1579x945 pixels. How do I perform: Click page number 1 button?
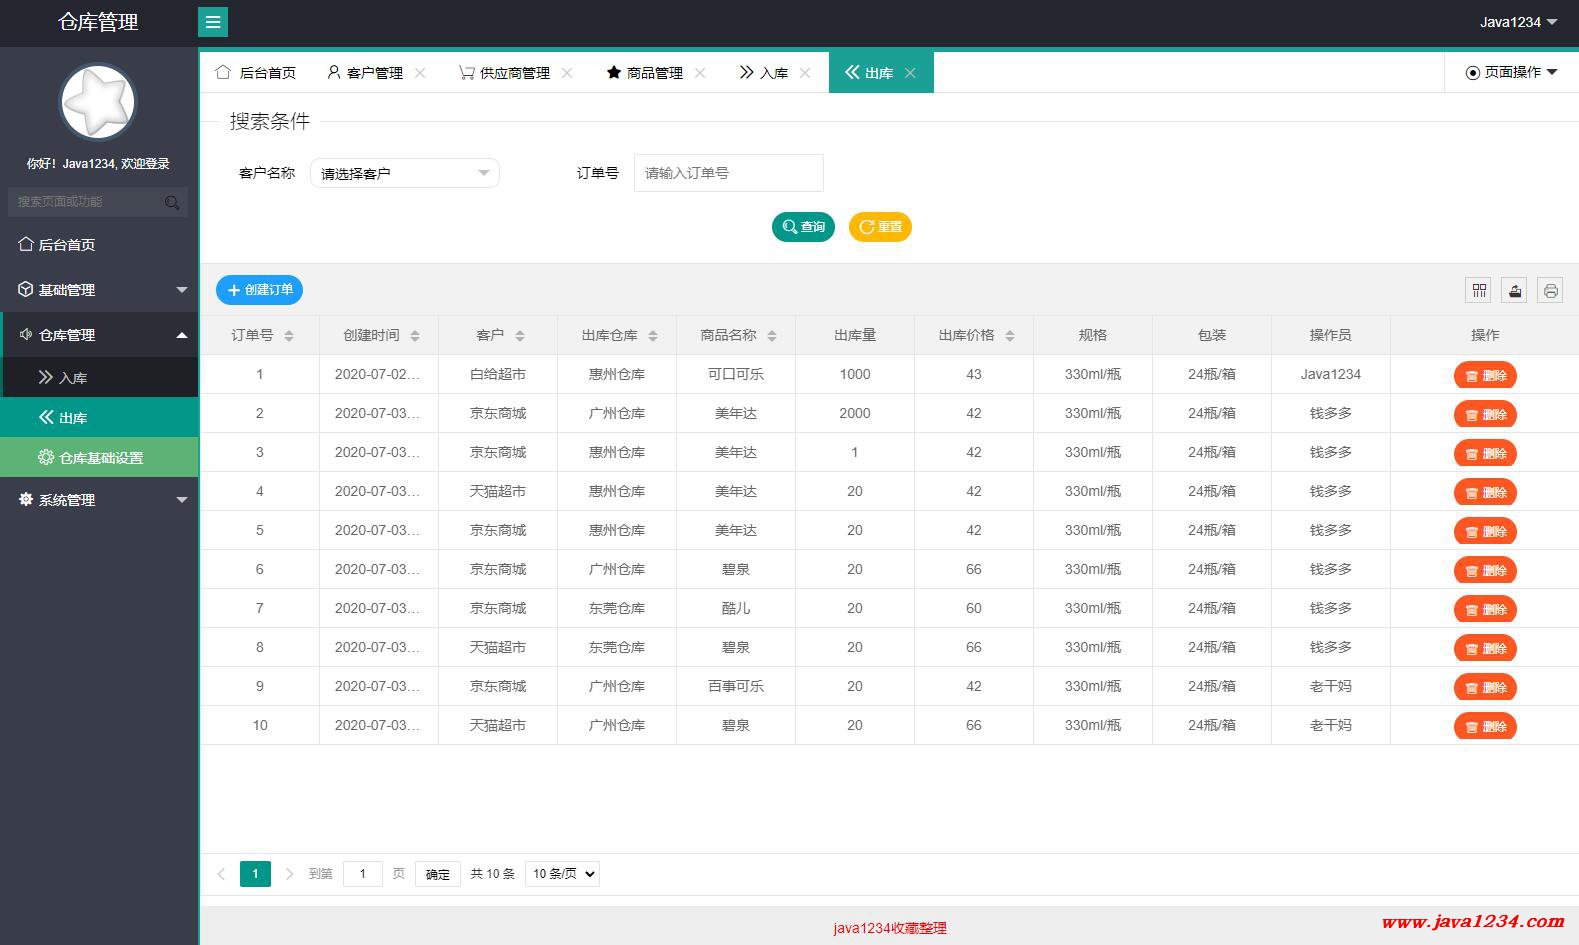point(255,874)
